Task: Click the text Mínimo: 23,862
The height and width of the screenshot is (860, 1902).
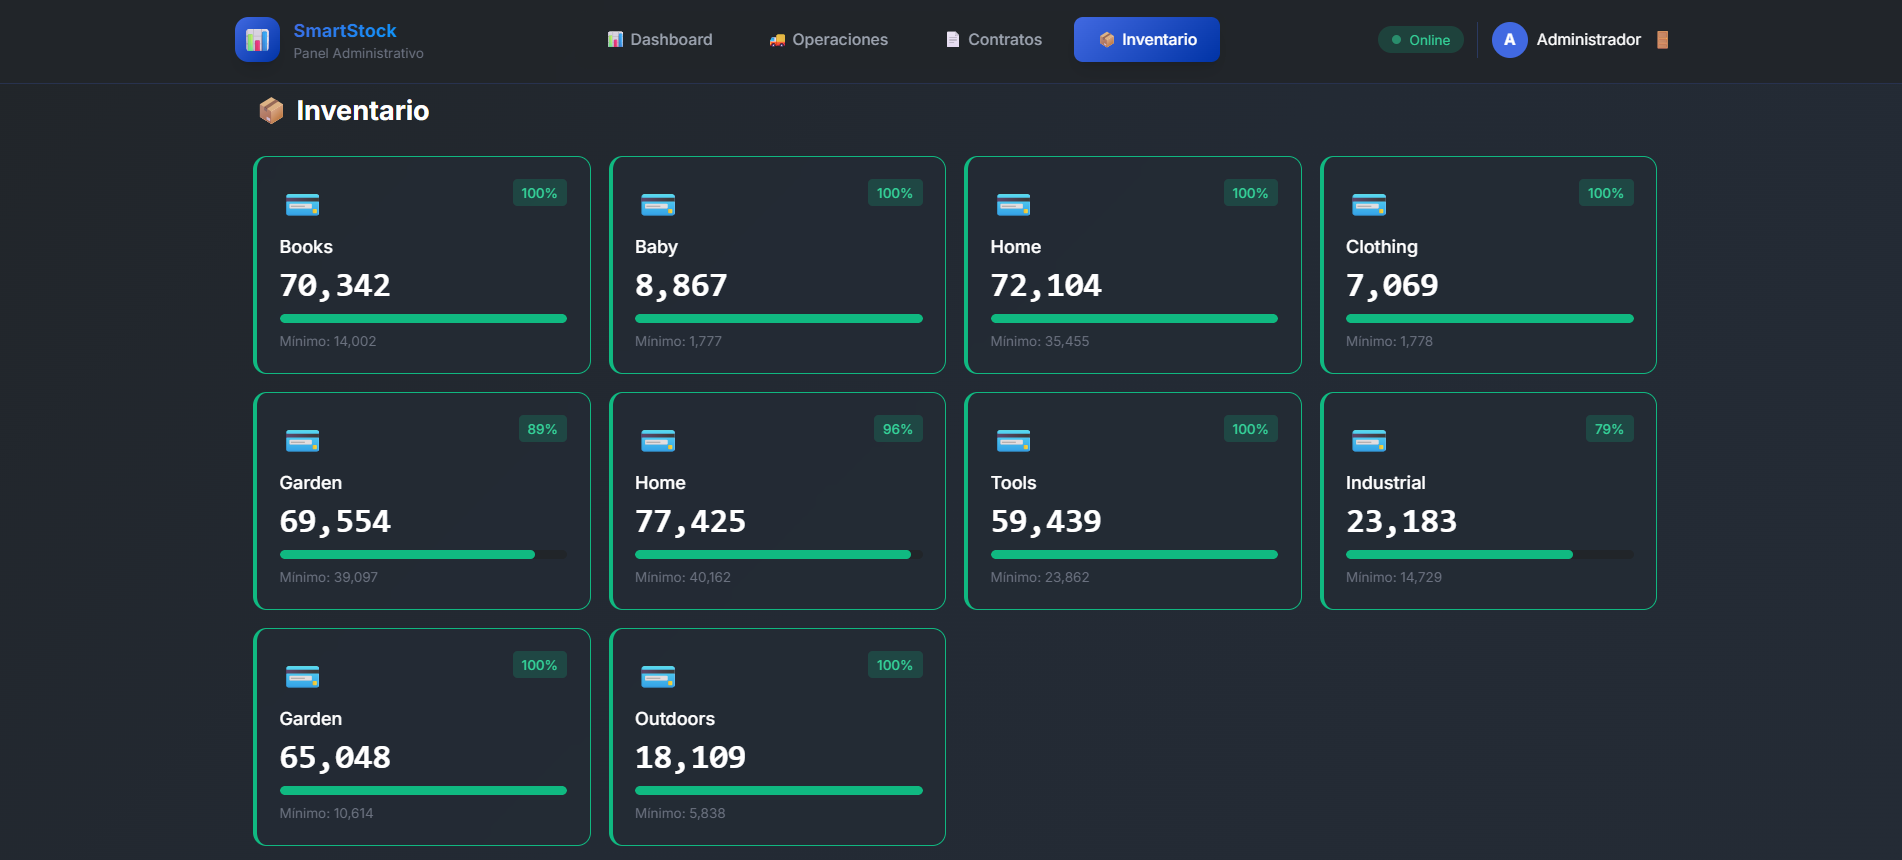Action: (1040, 578)
